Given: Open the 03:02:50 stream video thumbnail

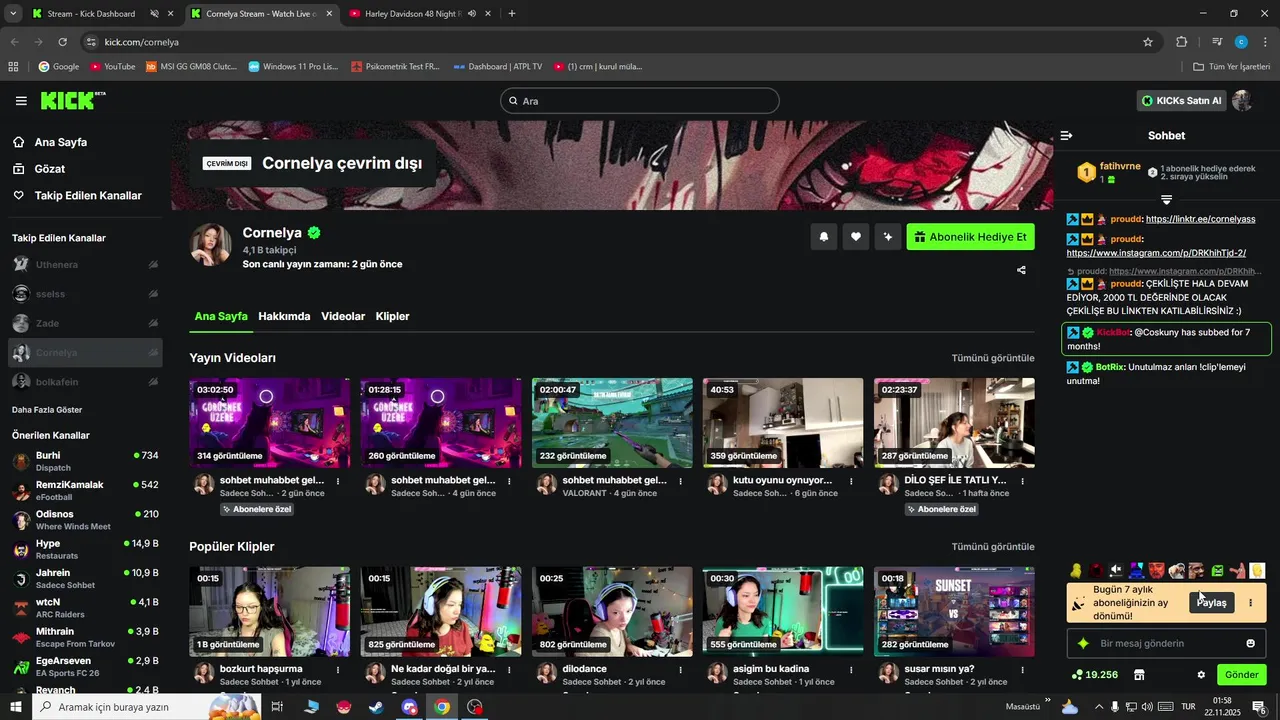Looking at the screenshot, I should click(x=270, y=423).
